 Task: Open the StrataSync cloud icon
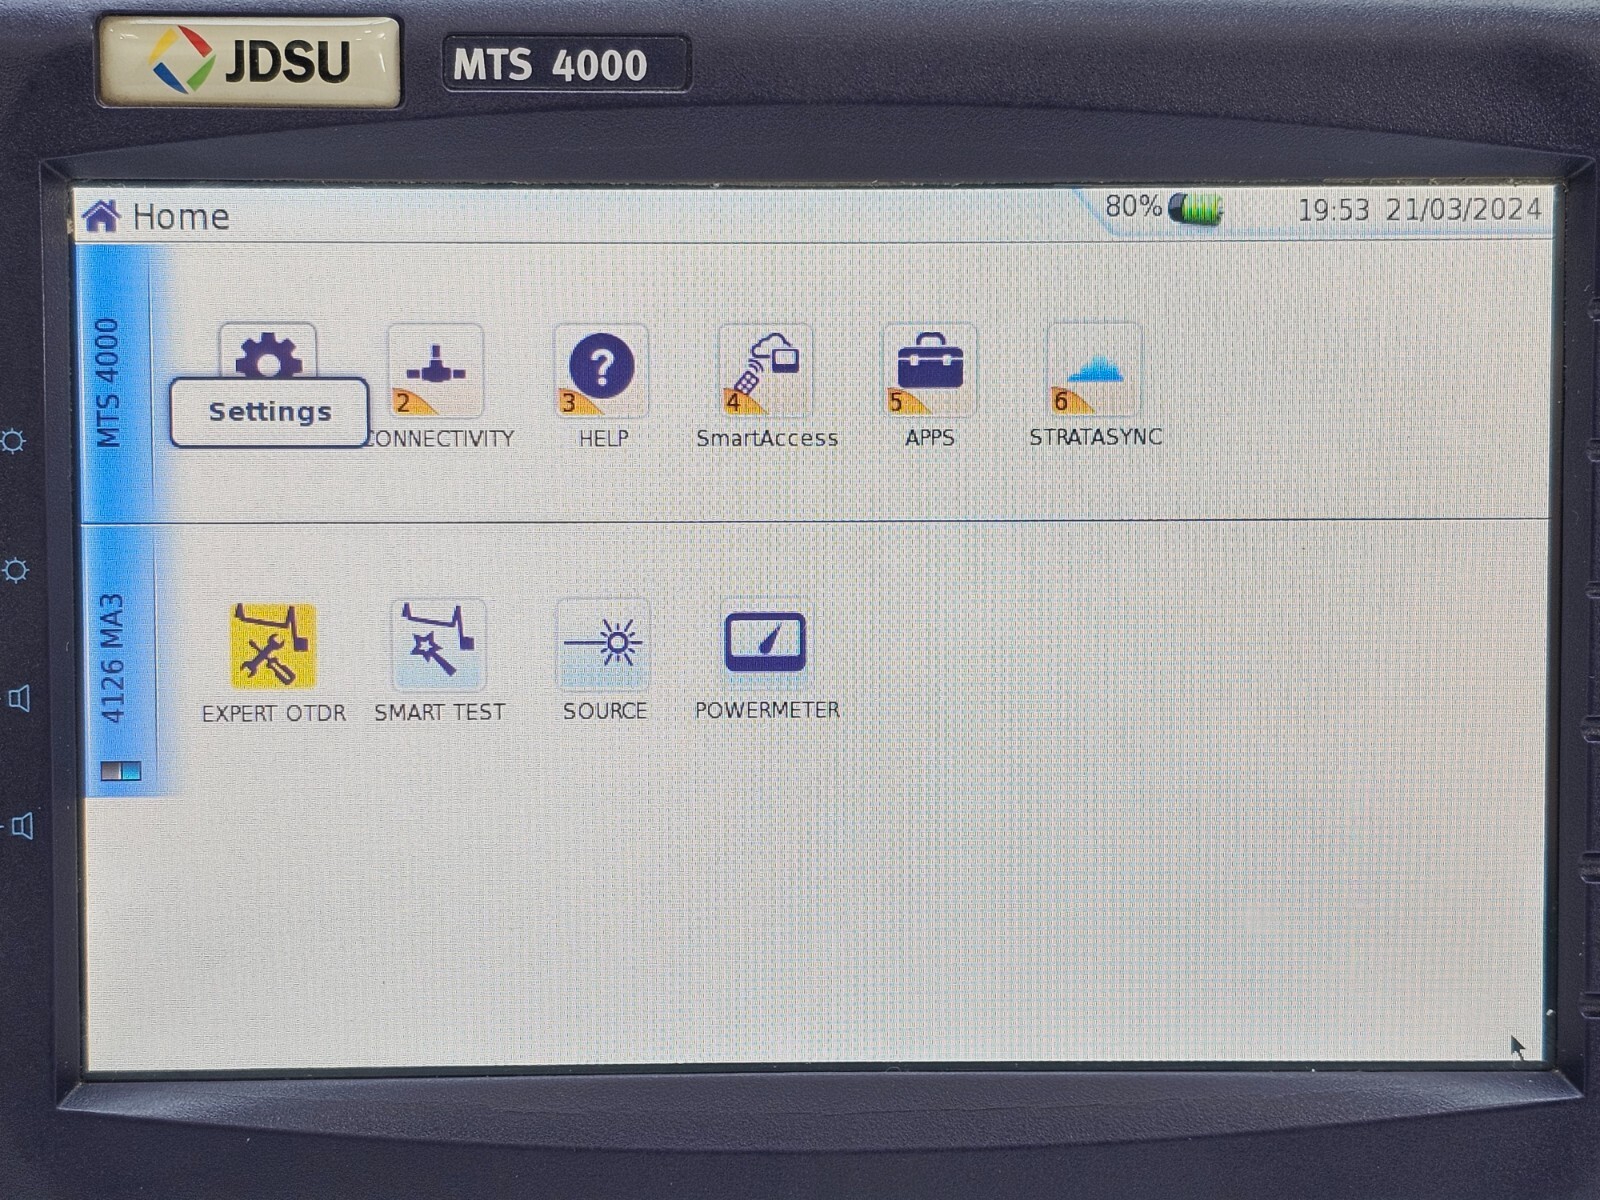pos(1094,370)
